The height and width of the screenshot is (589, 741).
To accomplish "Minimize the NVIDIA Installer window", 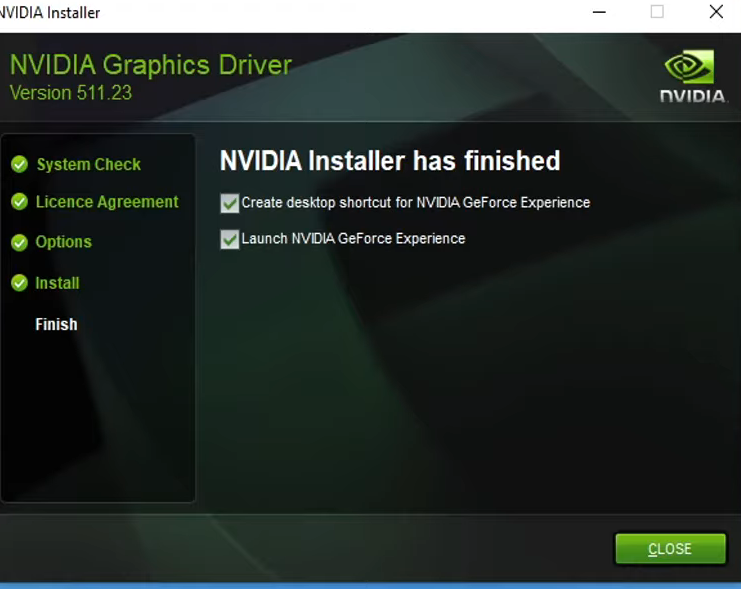I will coord(599,12).
